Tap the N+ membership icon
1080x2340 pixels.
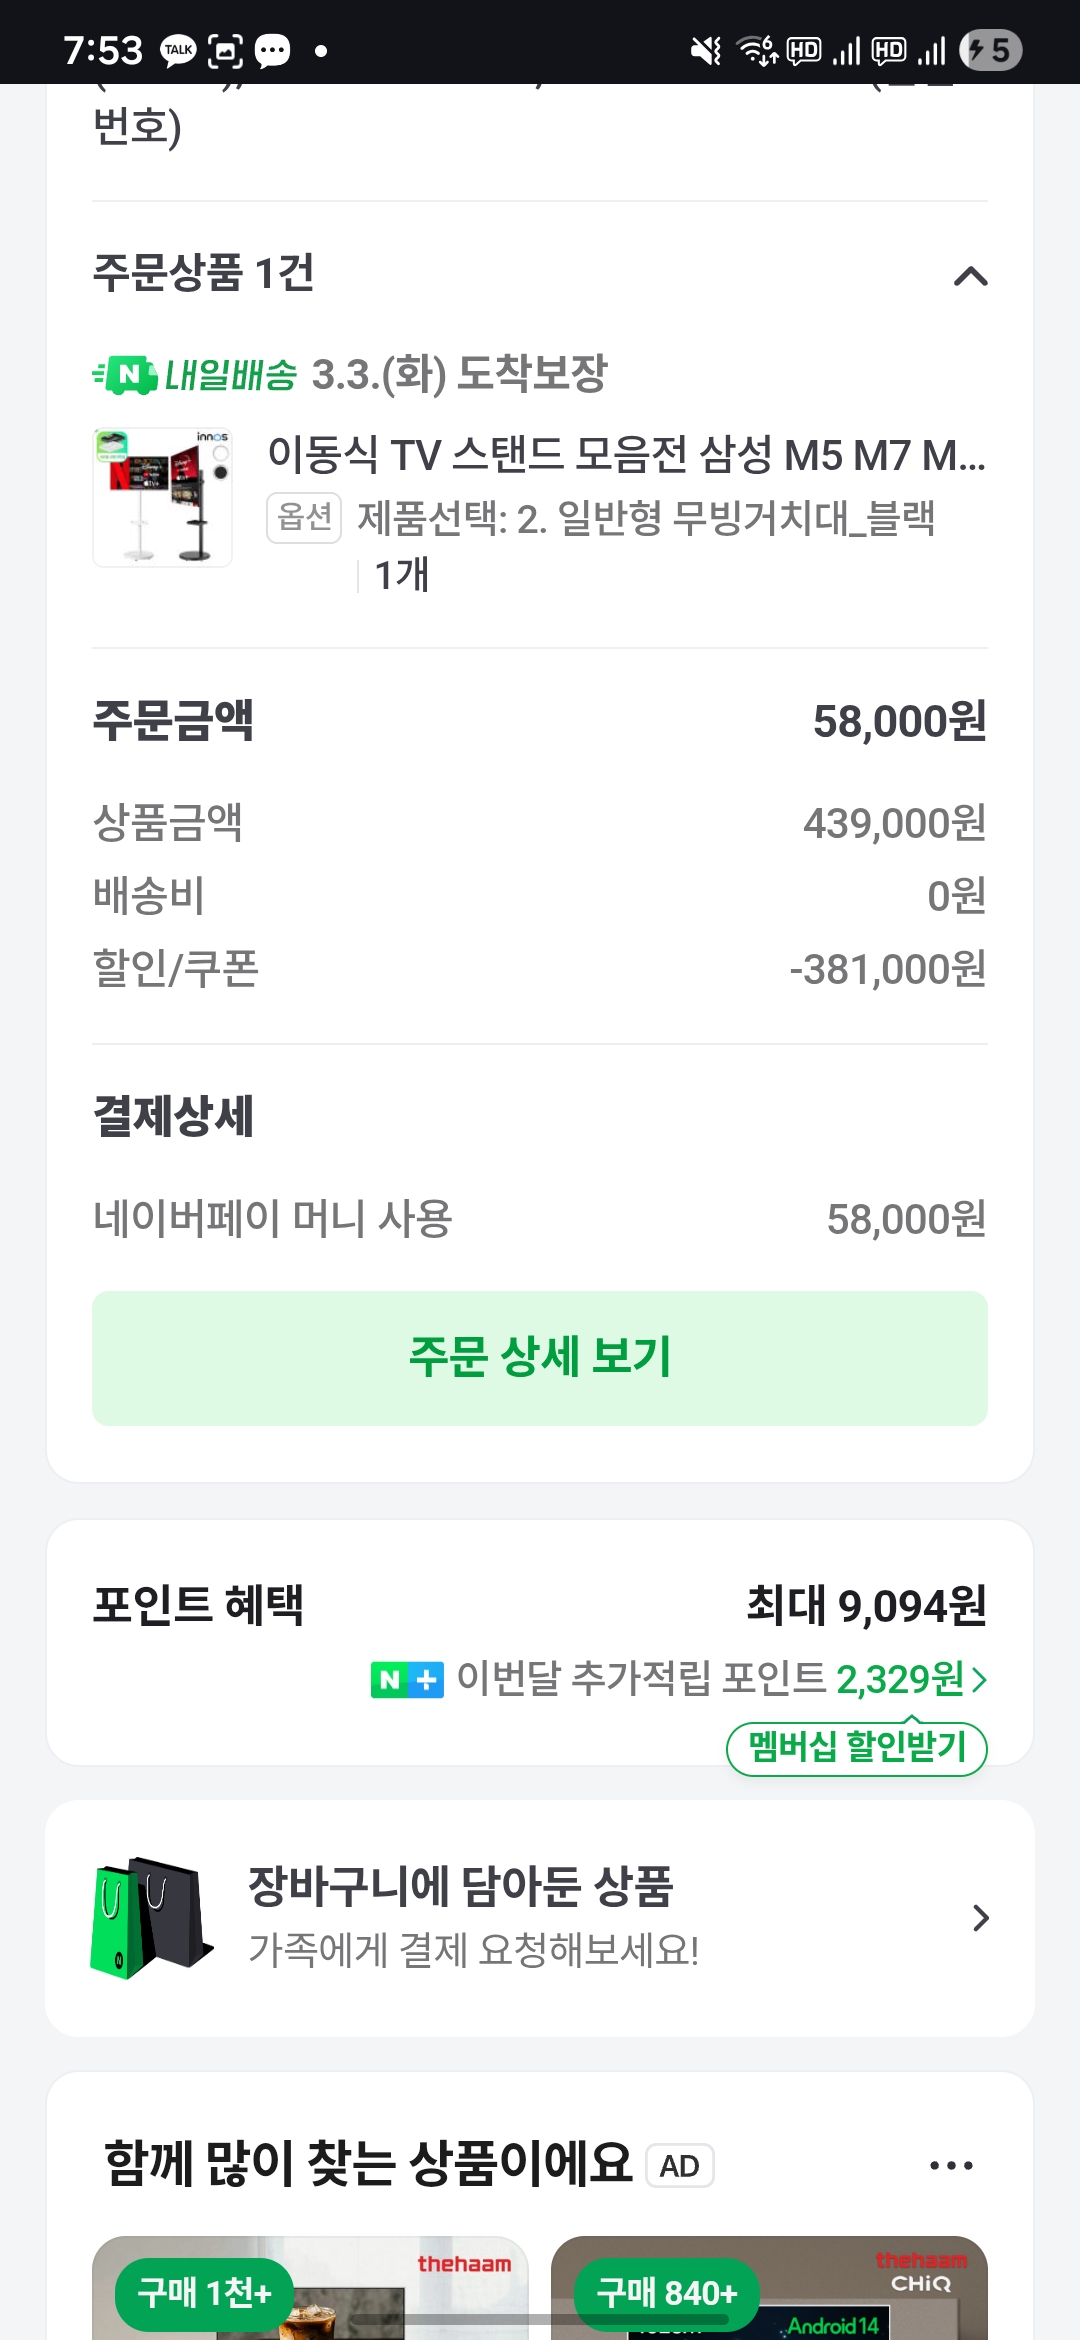(407, 1679)
